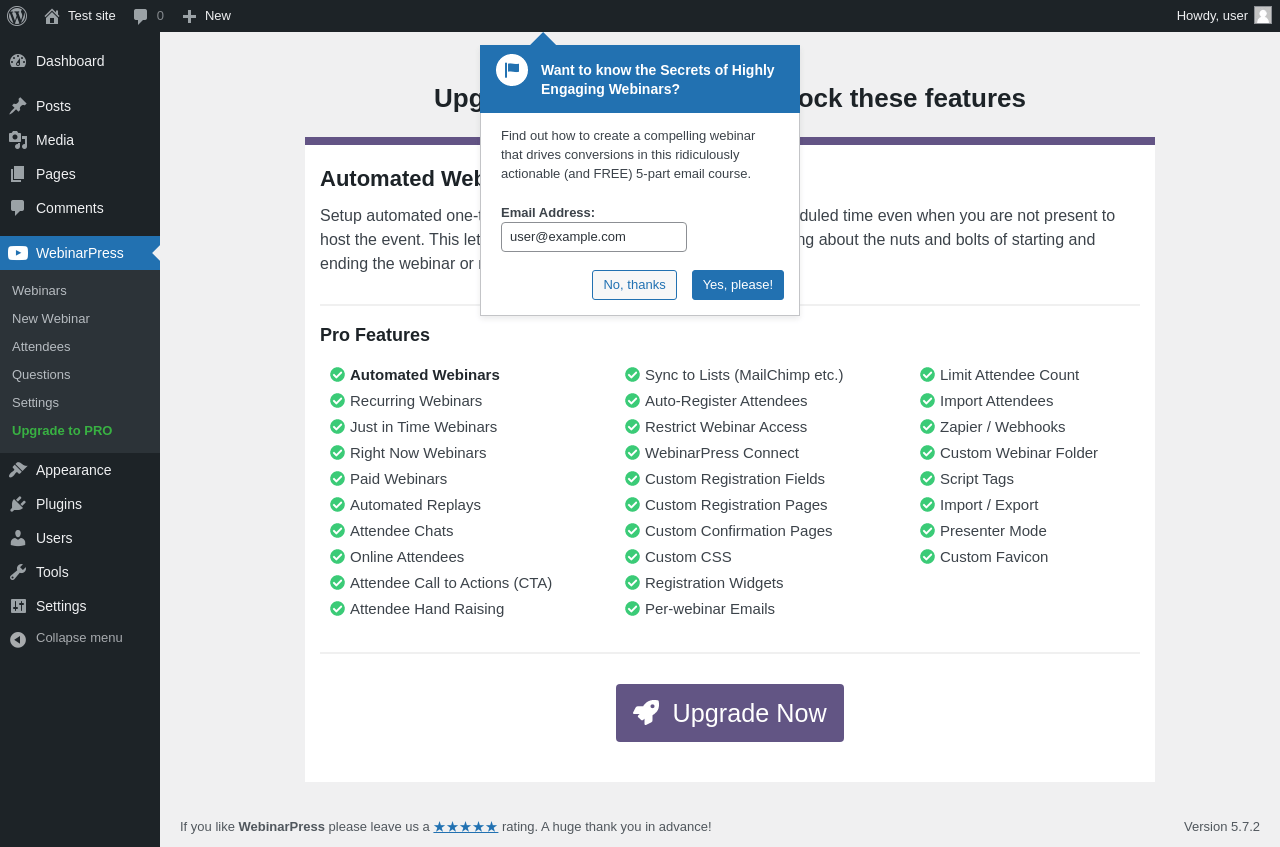
Task: Click the Settings sliders icon in sidebar
Action: click(x=18, y=606)
